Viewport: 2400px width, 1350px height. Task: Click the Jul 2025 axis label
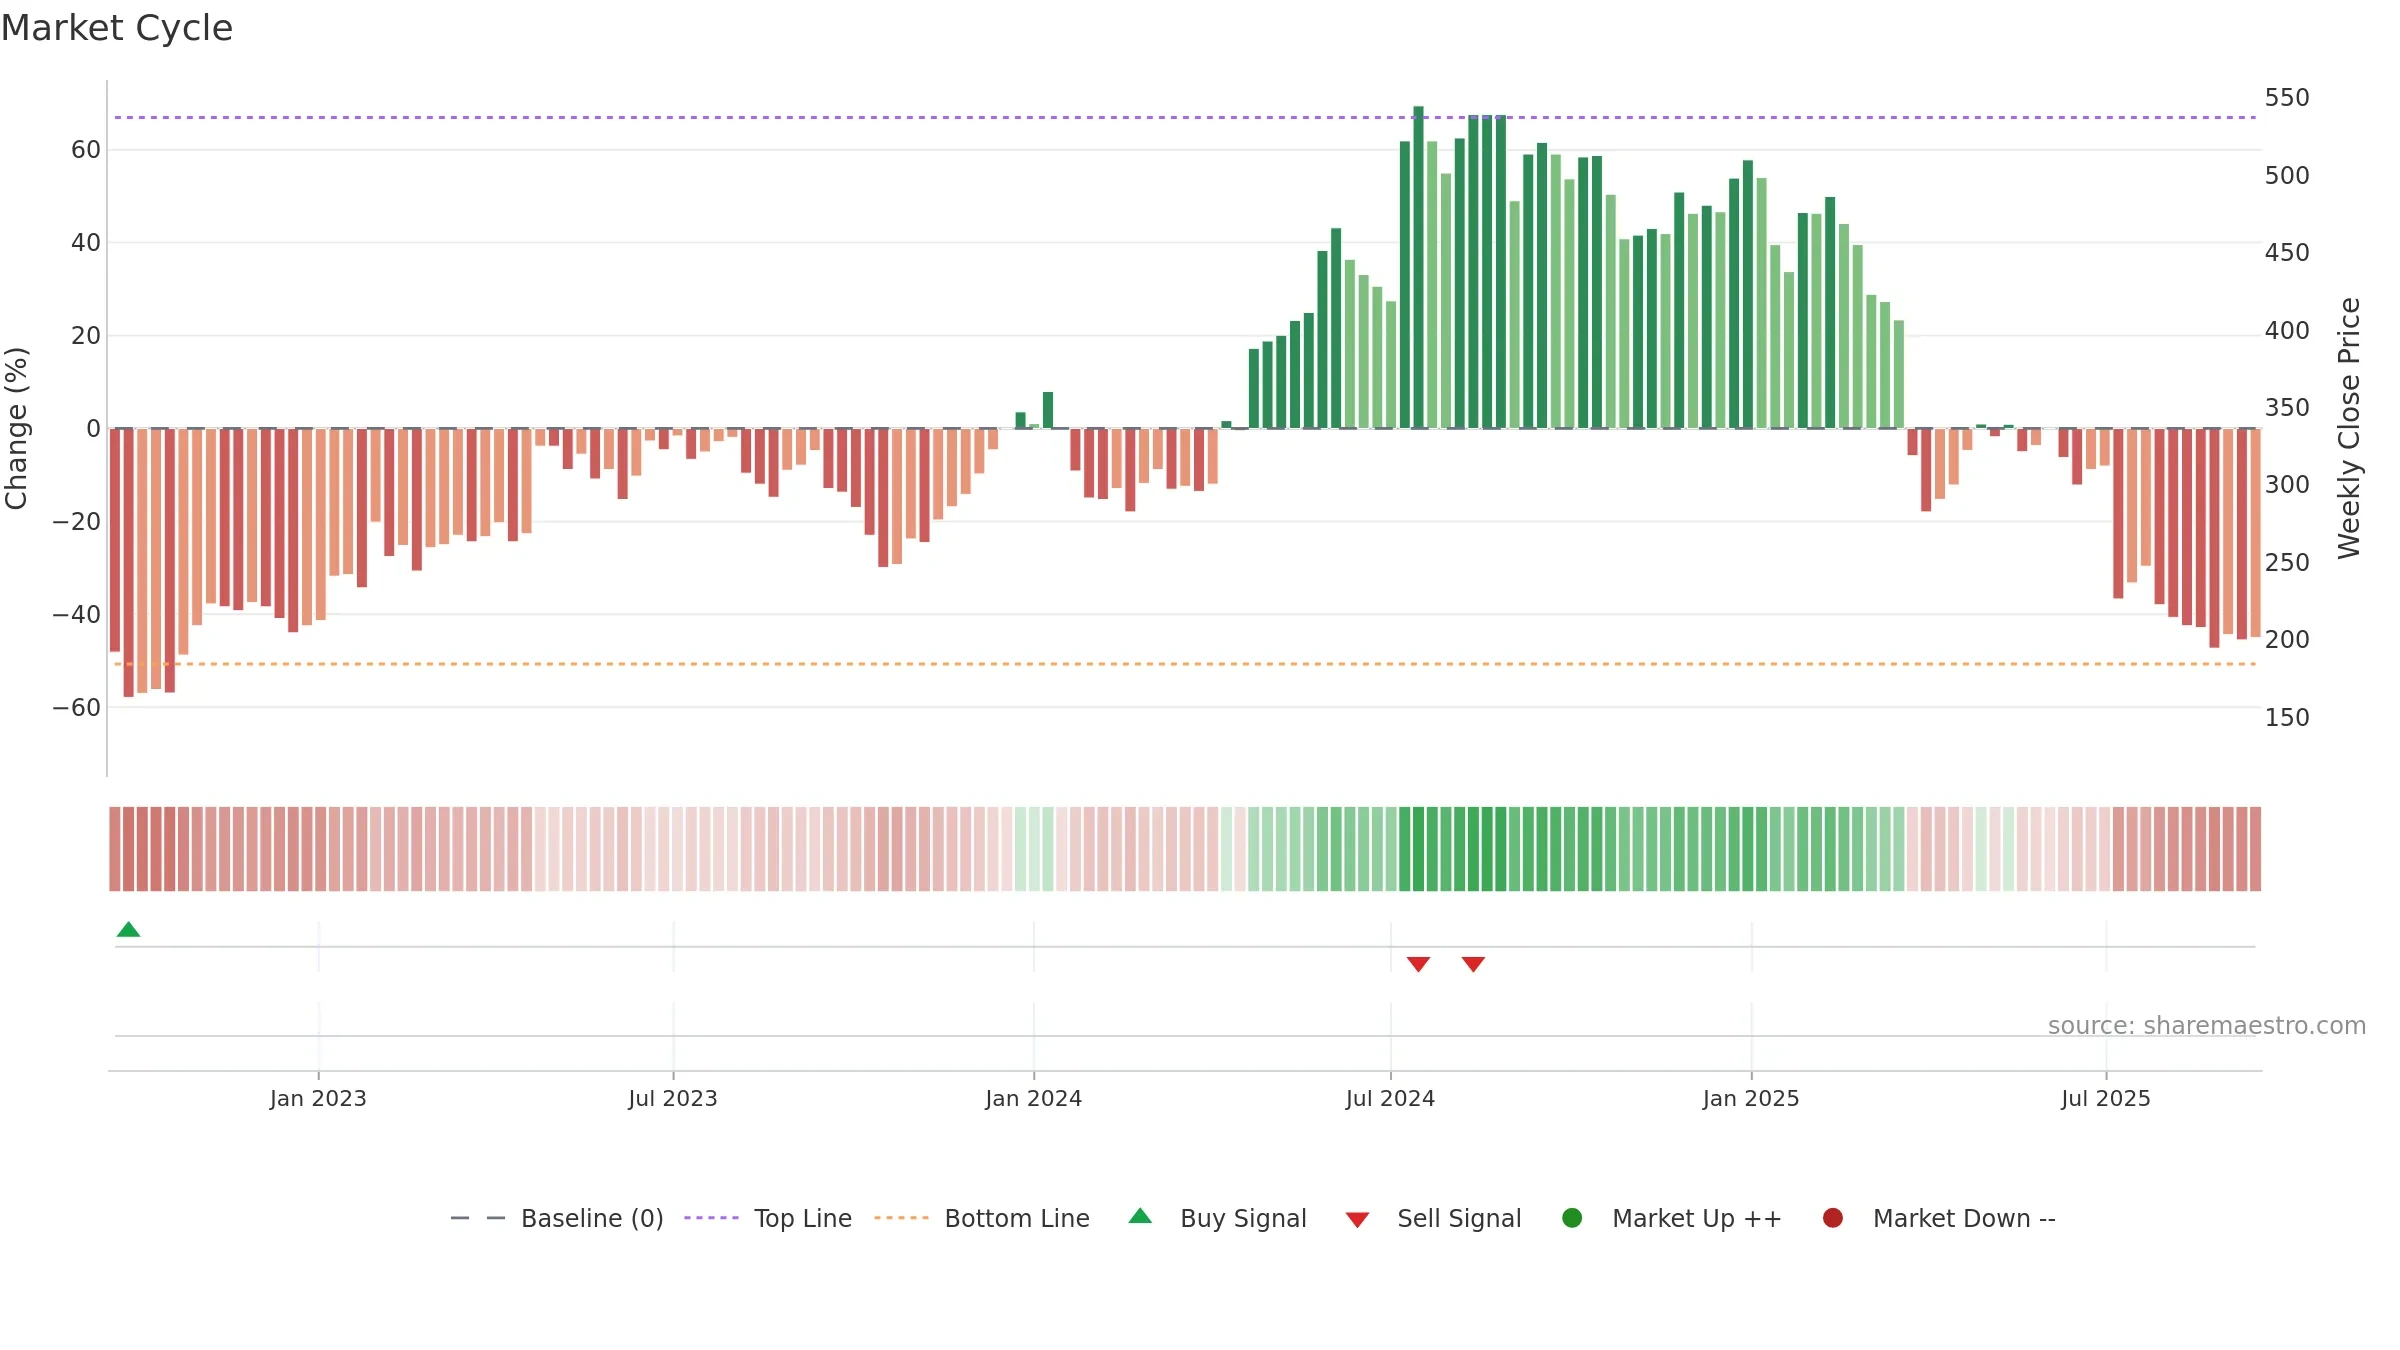(x=2106, y=1098)
